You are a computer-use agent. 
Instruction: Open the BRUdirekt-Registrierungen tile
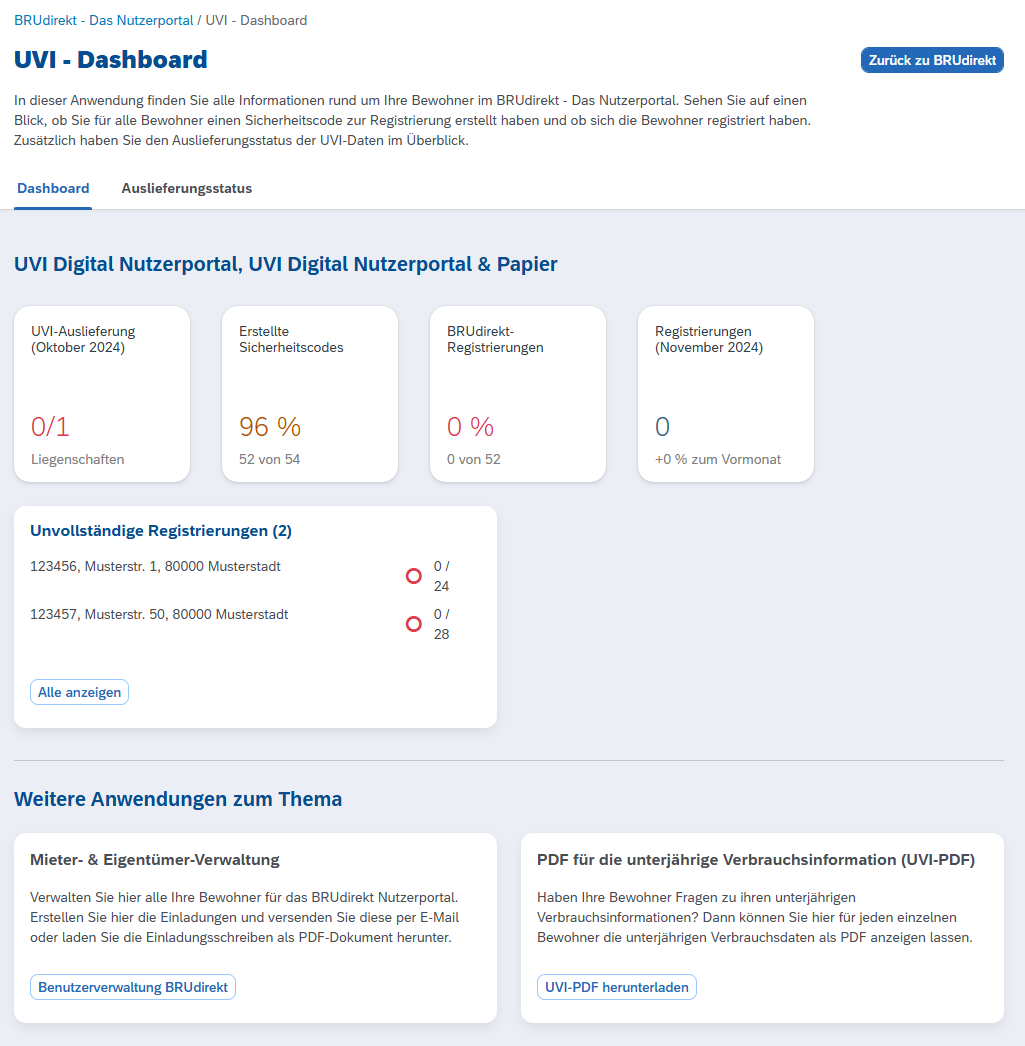[518, 394]
